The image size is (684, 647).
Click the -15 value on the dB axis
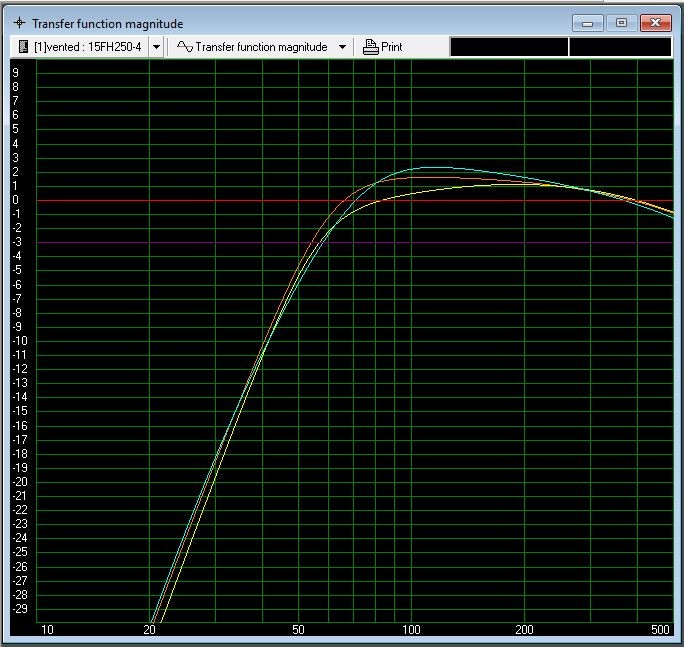point(20,411)
